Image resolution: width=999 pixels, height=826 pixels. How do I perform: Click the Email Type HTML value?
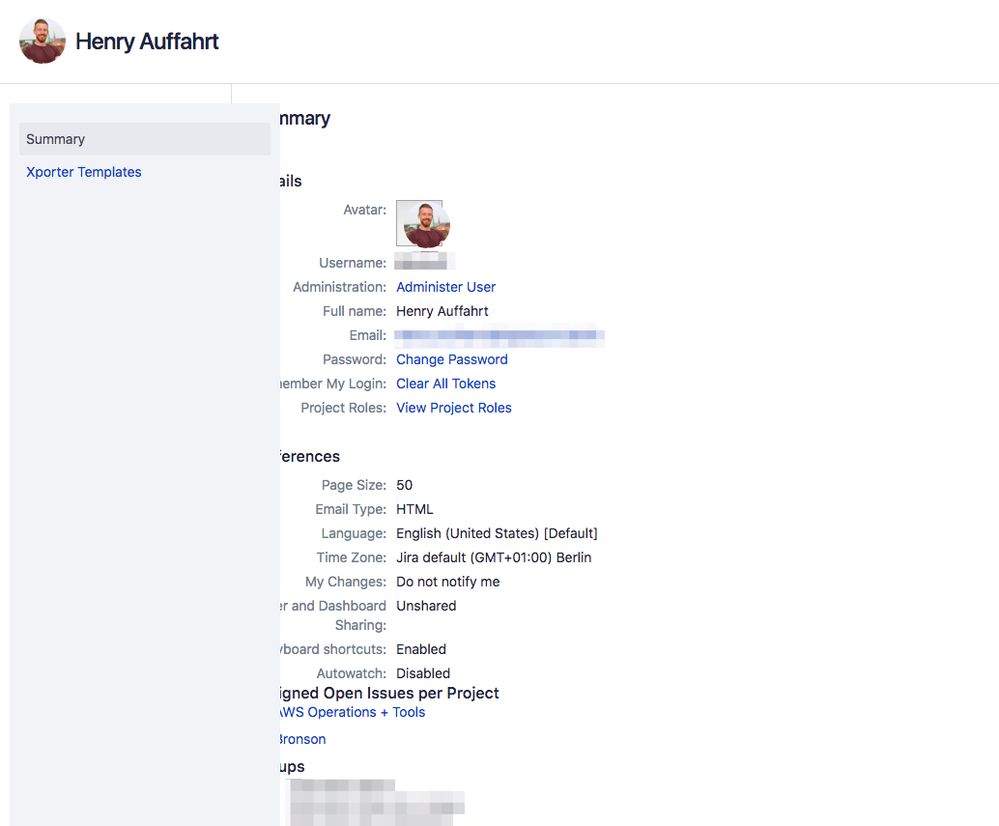[414, 509]
